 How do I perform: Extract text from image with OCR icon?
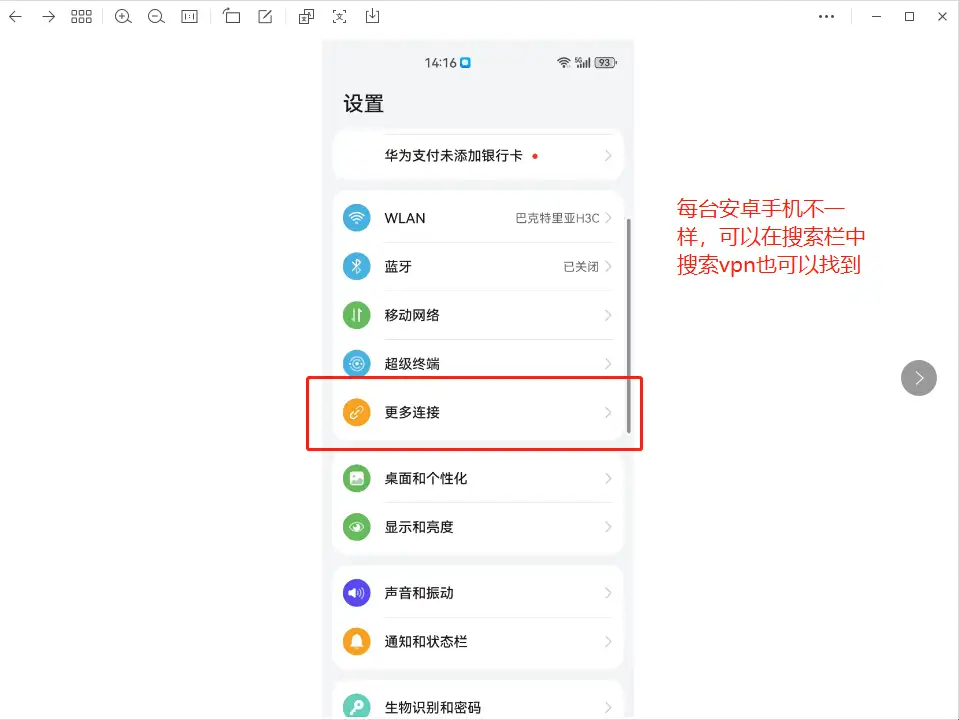click(x=339, y=17)
